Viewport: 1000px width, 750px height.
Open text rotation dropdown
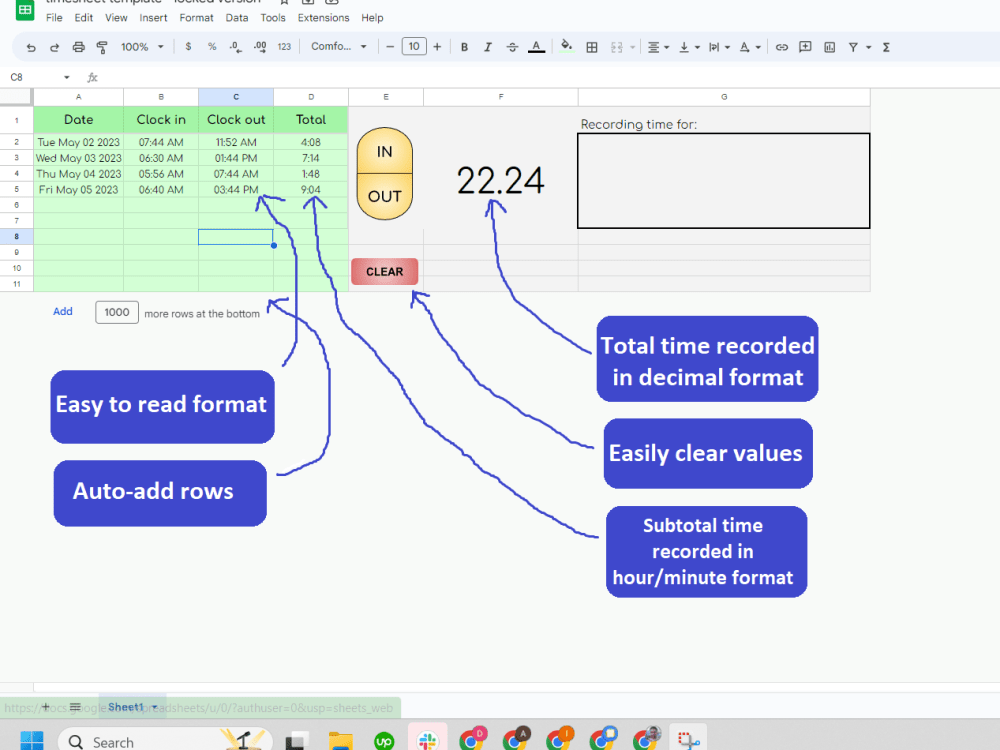[750, 47]
